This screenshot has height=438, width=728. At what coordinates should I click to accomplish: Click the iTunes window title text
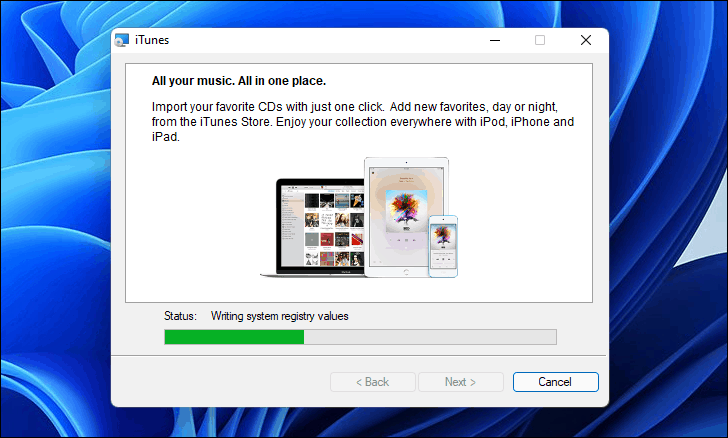pyautogui.click(x=152, y=40)
